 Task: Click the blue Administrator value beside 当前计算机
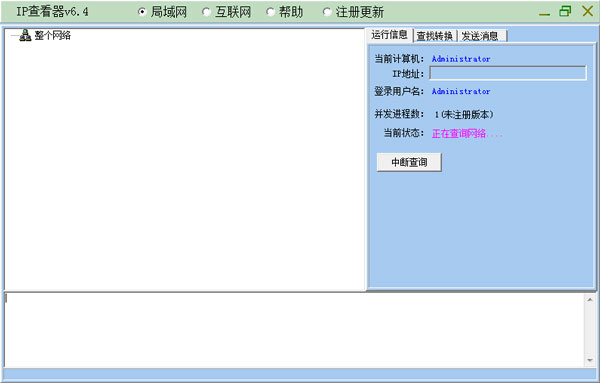tap(461, 59)
